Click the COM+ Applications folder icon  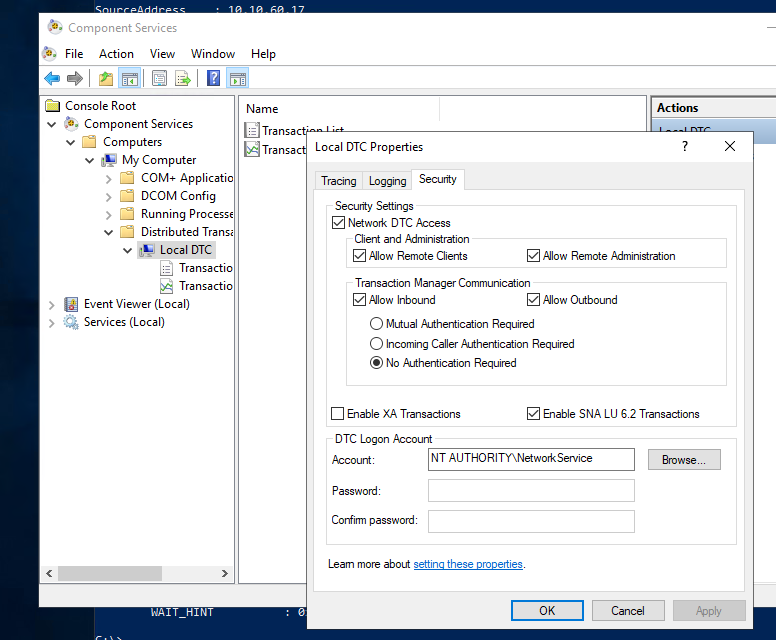point(127,178)
